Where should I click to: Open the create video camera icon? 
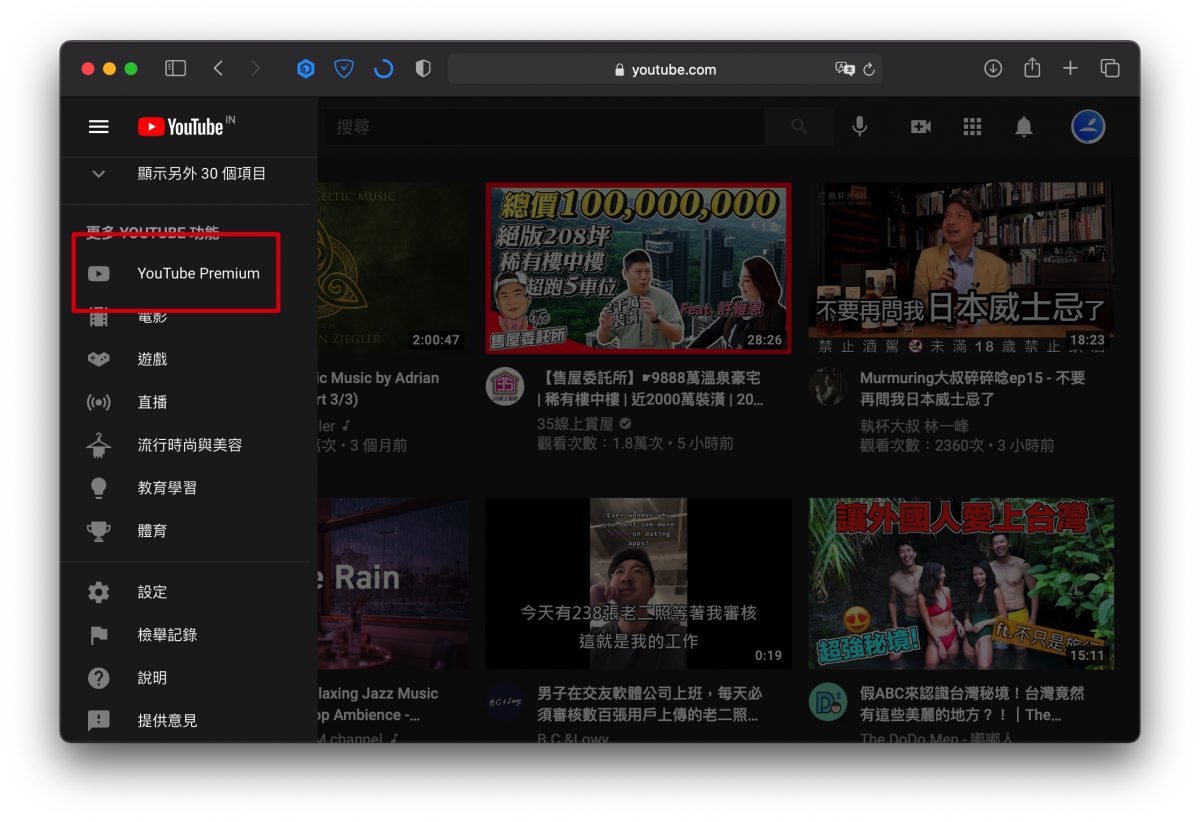920,127
